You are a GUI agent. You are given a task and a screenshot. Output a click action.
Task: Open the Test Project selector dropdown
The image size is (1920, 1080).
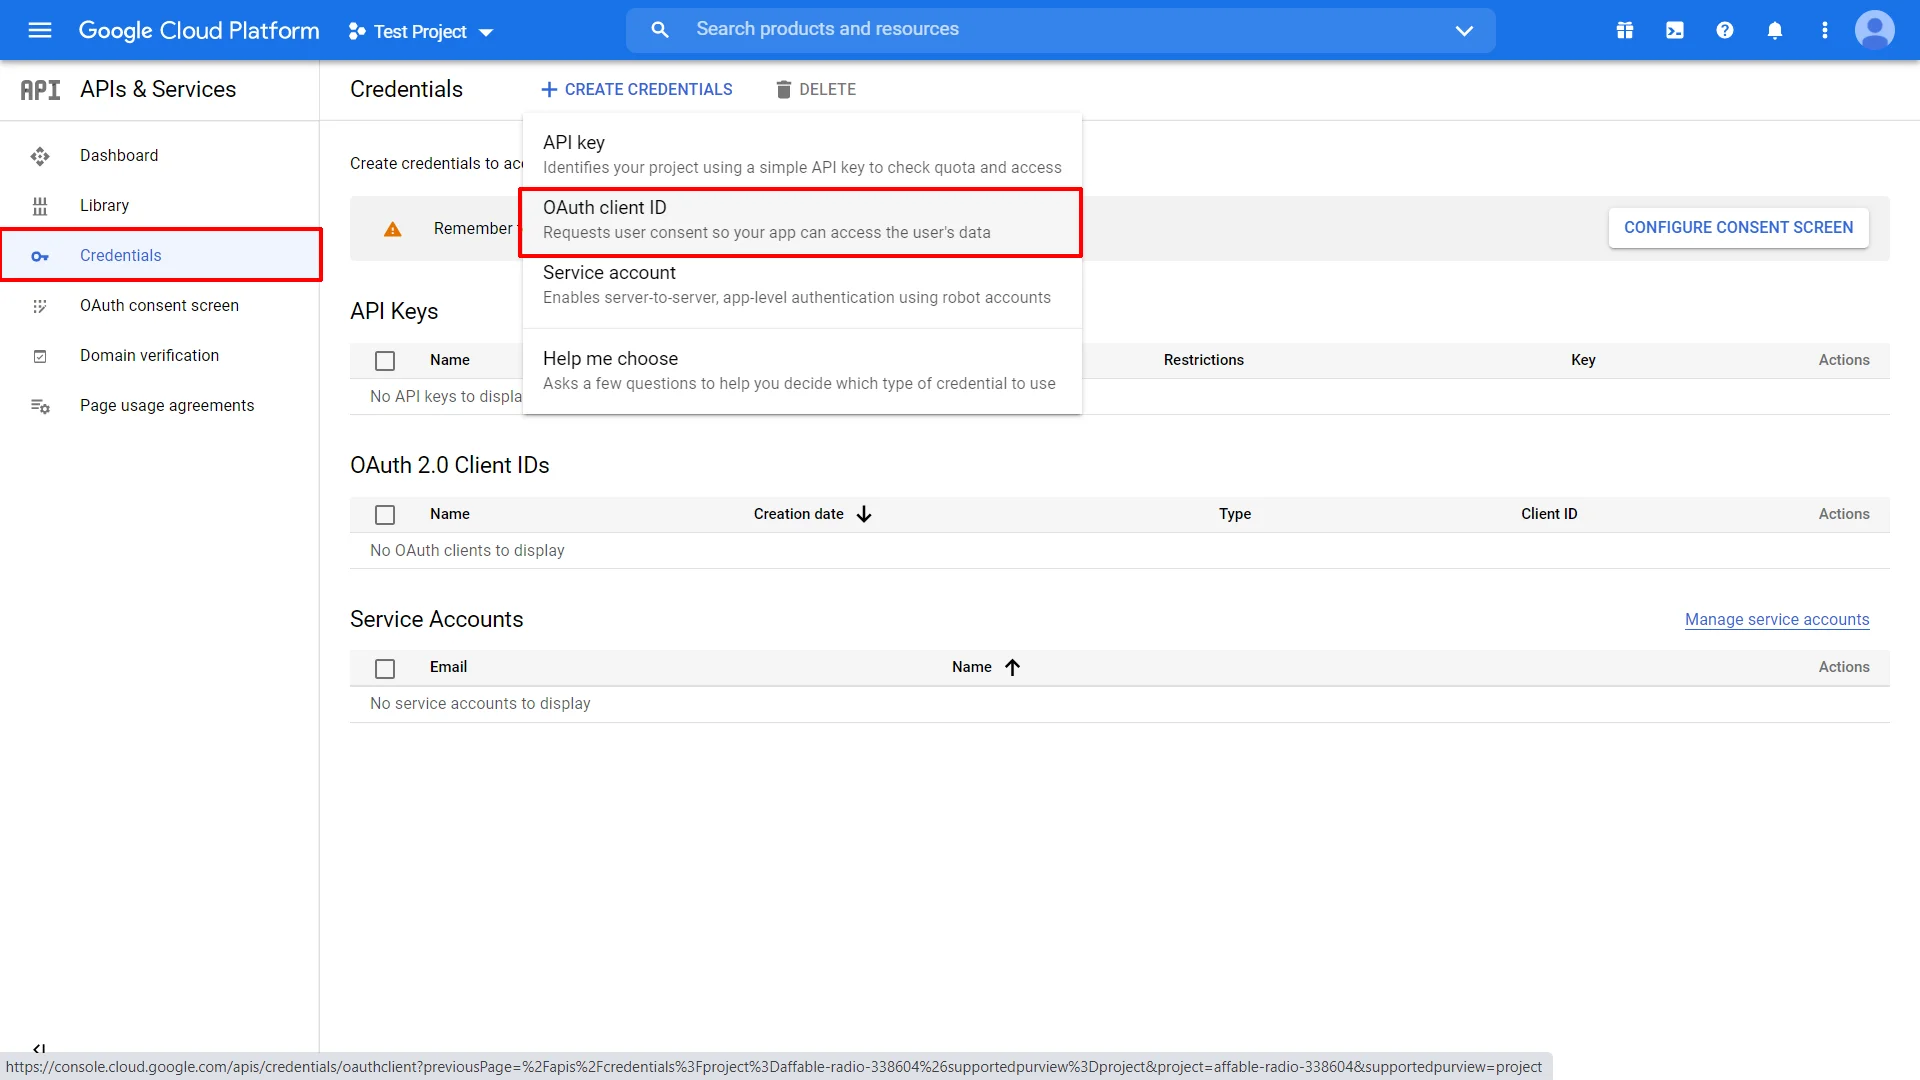pos(421,32)
